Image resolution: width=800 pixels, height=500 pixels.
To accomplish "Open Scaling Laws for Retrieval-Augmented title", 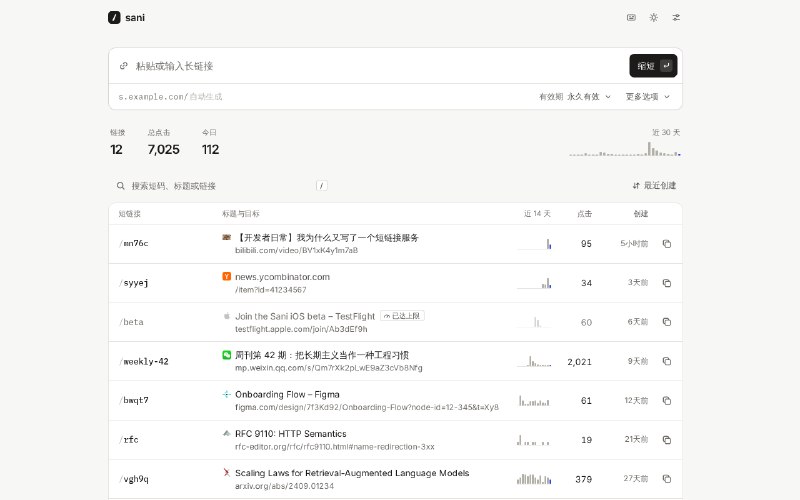I will click(352, 473).
